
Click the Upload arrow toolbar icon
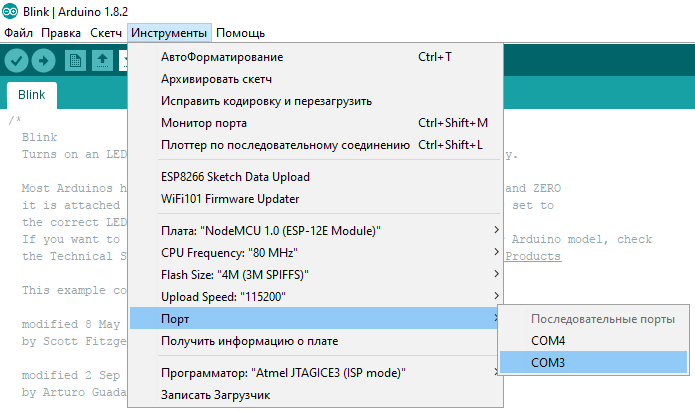[43, 61]
